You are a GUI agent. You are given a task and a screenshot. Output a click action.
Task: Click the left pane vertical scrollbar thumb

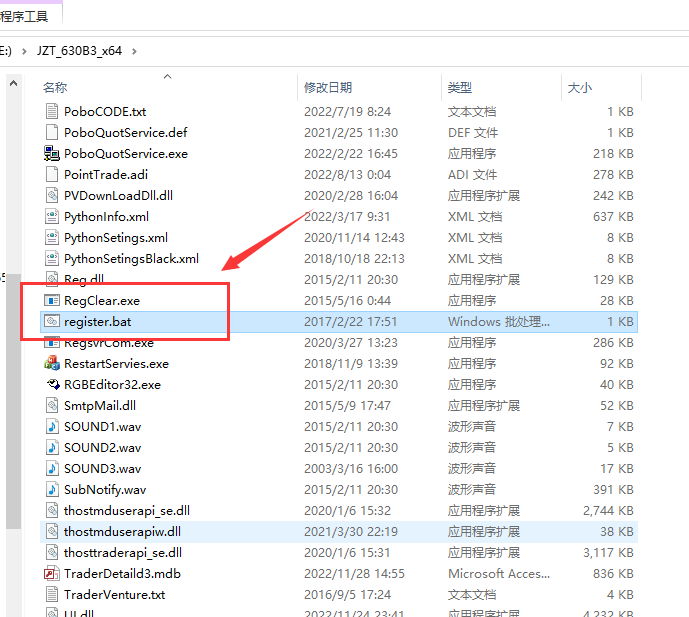click(x=14, y=401)
